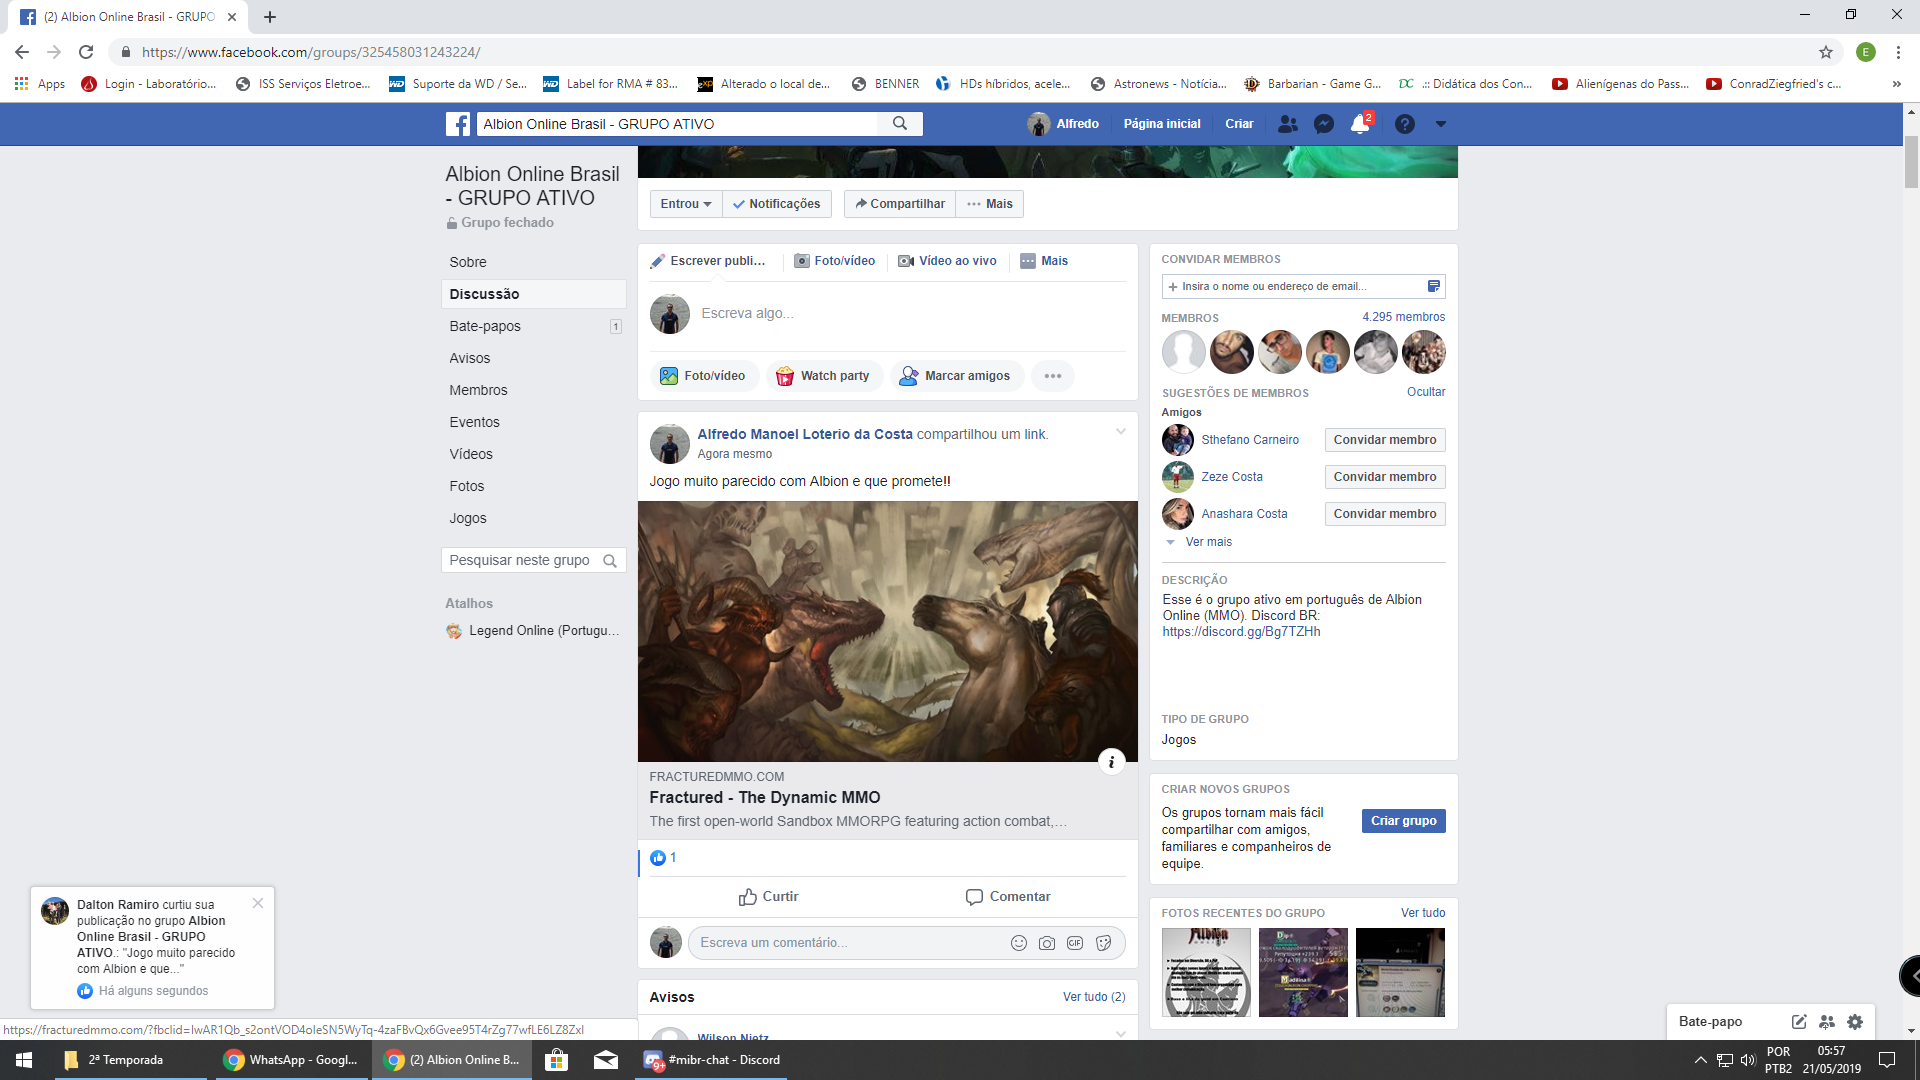Open Ver tudo (2) avisos link

pos(1094,997)
